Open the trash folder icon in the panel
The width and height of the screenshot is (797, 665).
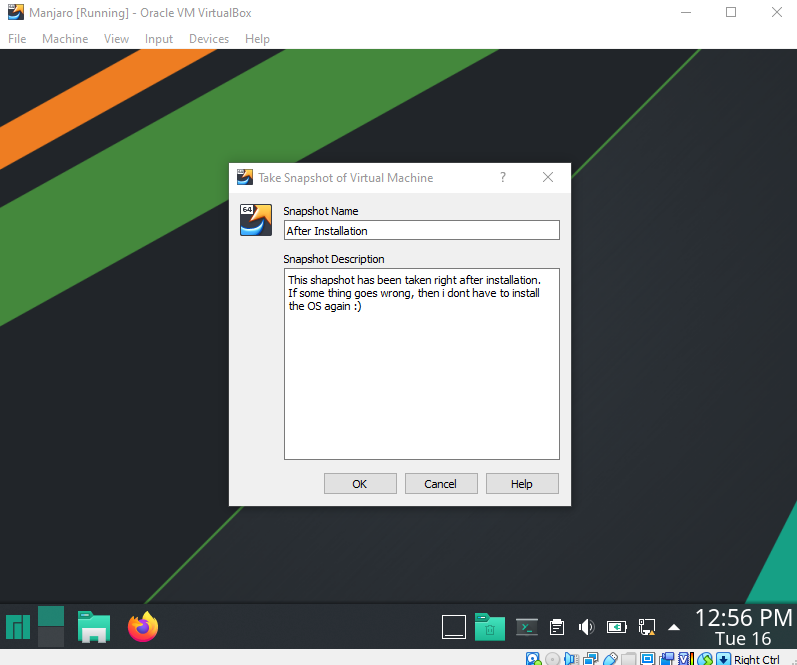click(x=489, y=627)
